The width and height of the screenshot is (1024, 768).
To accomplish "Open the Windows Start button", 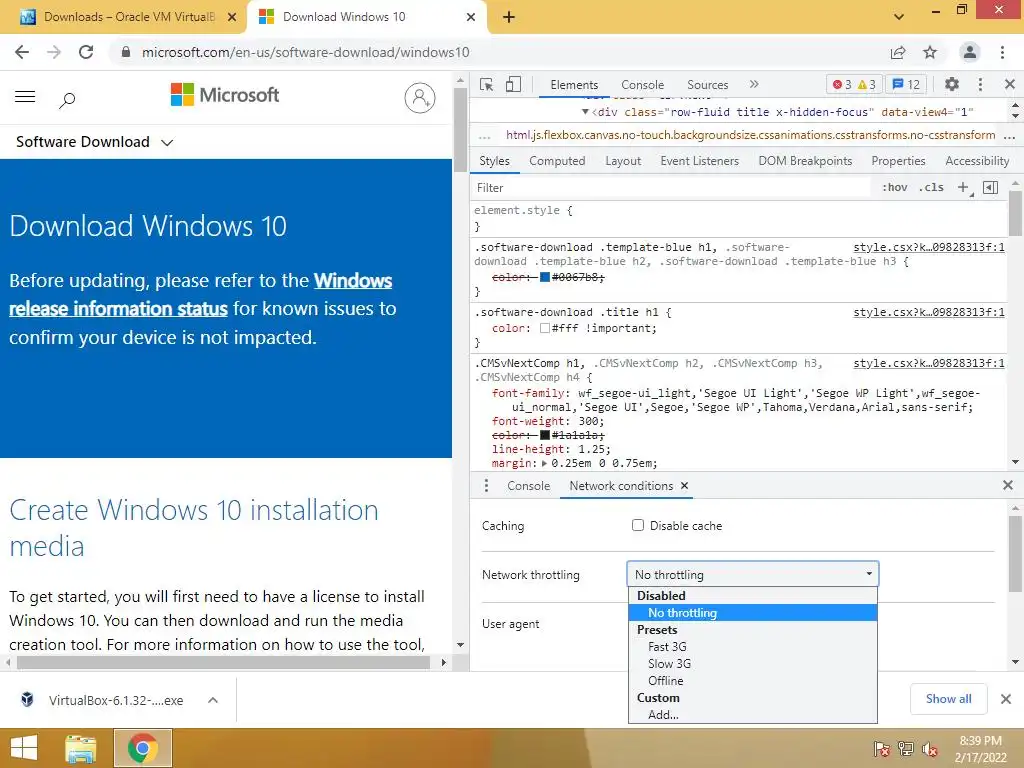I will coord(24,748).
